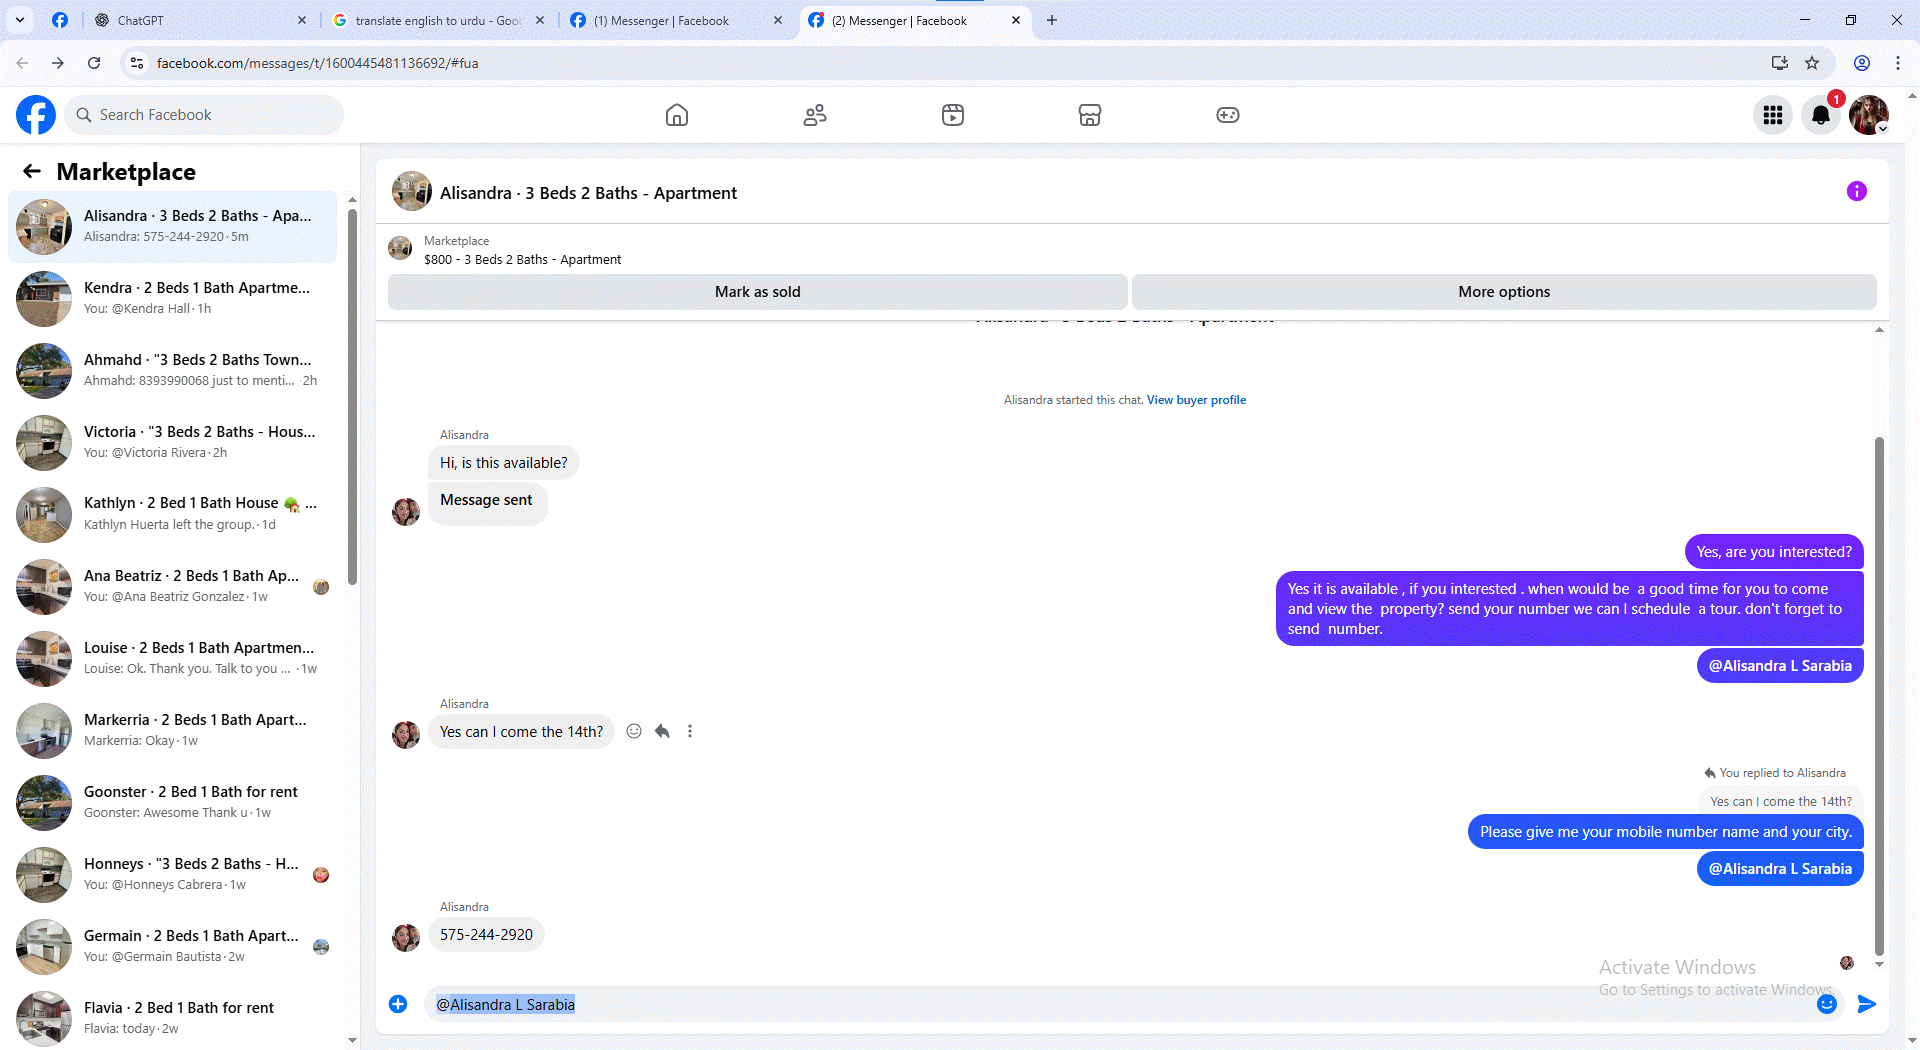Click the first @Alisandra L Sarabia mention bubble
The image size is (1920, 1050).
pos(1780,666)
